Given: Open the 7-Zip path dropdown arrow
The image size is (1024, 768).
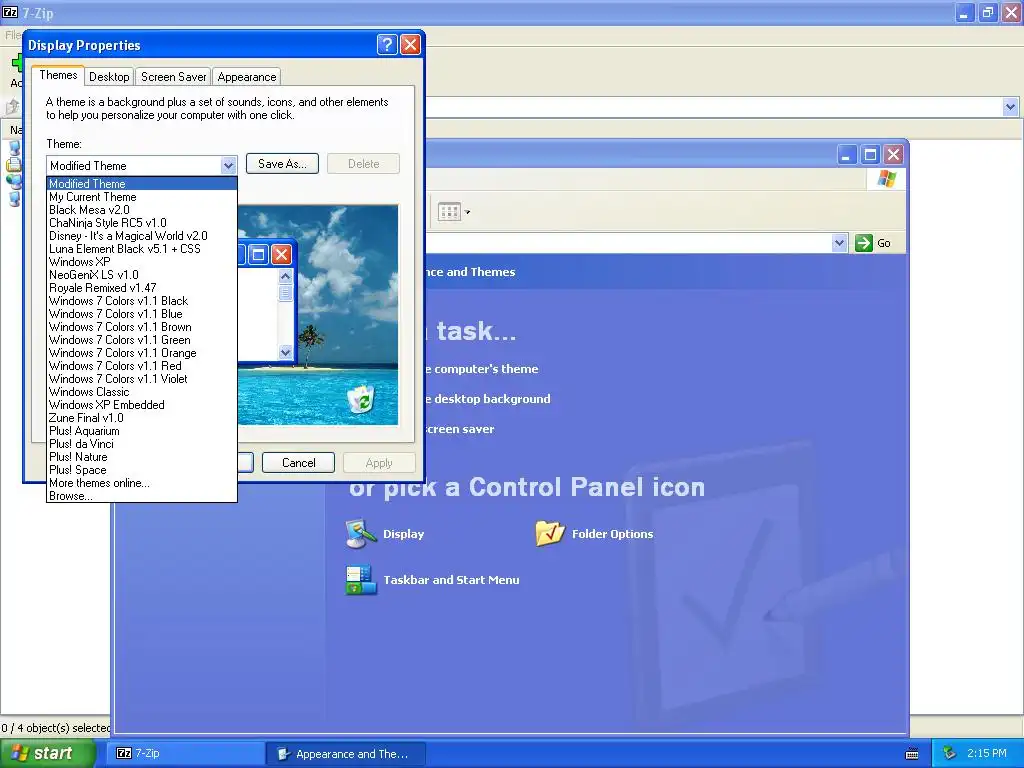Looking at the screenshot, I should 1010,107.
